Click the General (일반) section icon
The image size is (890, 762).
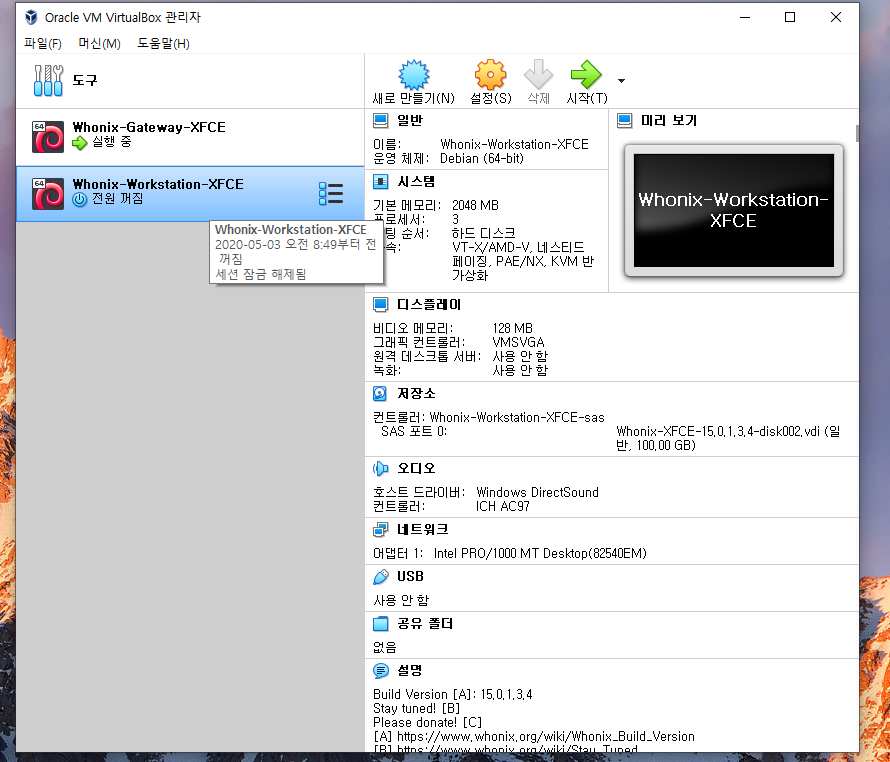coord(380,120)
